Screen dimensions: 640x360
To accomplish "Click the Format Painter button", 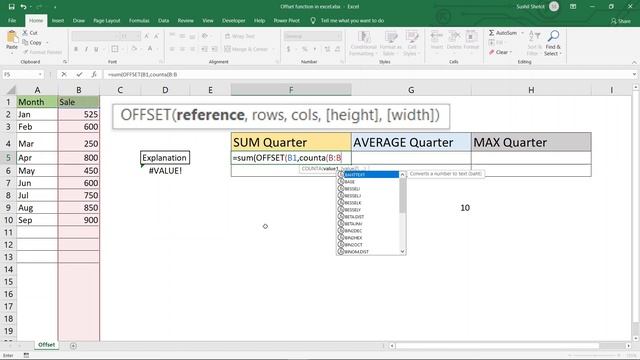I will click(42, 52).
